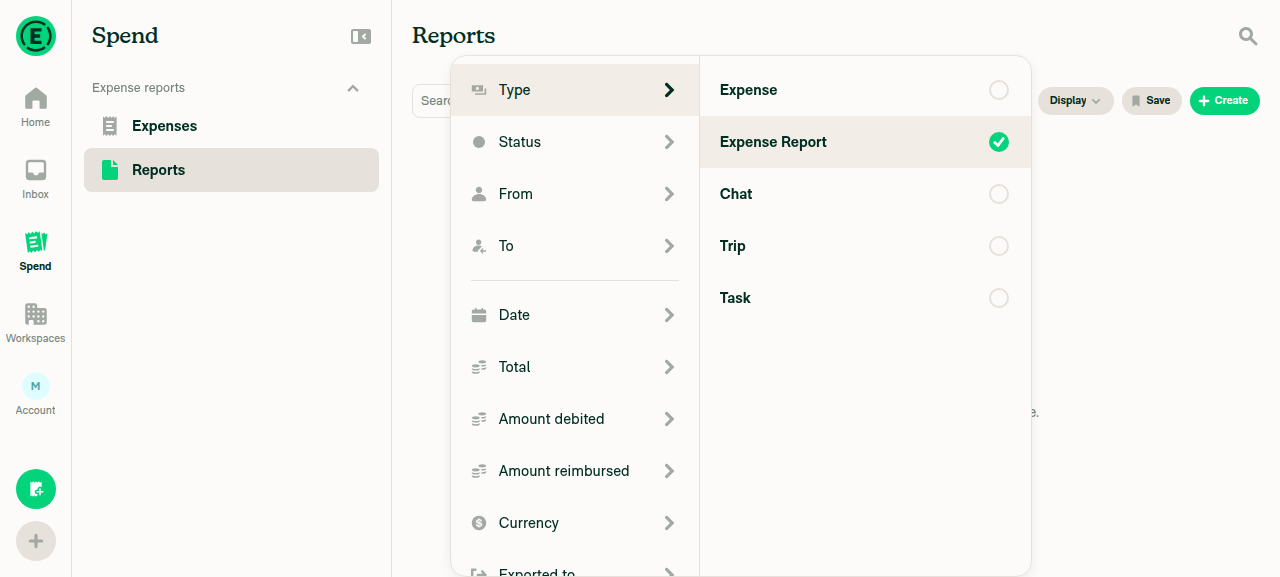Image resolution: width=1280 pixels, height=577 pixels.
Task: Open the Date filter menu item
Action: click(x=575, y=315)
